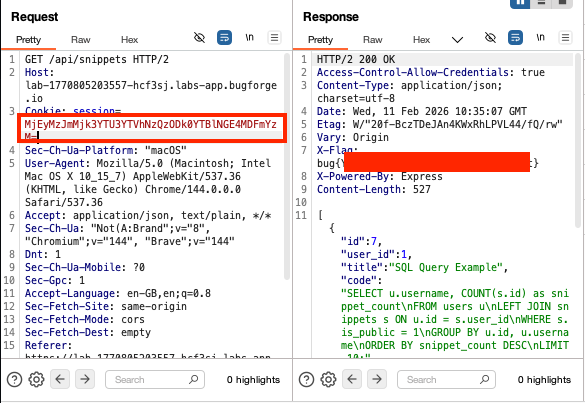Screen dimensions: 585x403
Task: Go to previous match in Response search
Action: (352, 379)
